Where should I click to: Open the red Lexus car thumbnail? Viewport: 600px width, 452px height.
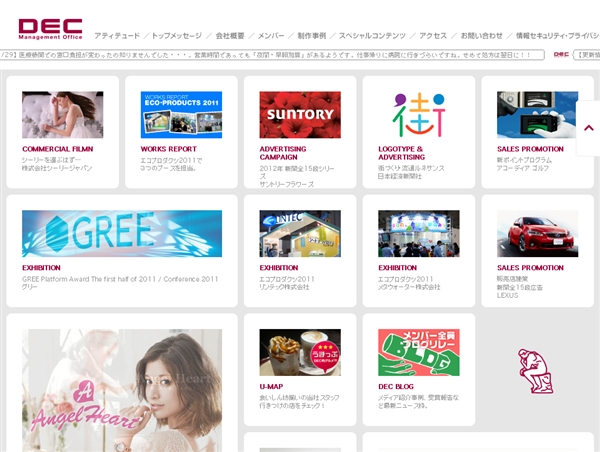537,233
